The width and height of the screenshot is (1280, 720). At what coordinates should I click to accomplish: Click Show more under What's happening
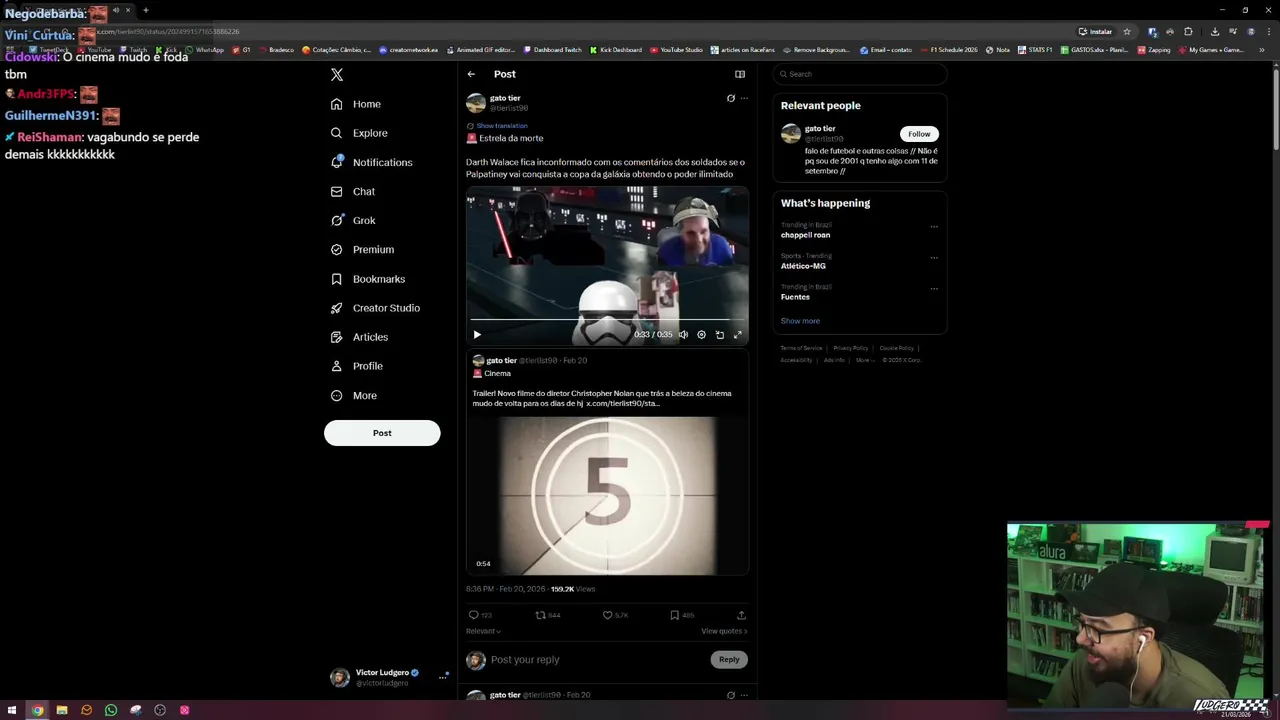coord(800,321)
